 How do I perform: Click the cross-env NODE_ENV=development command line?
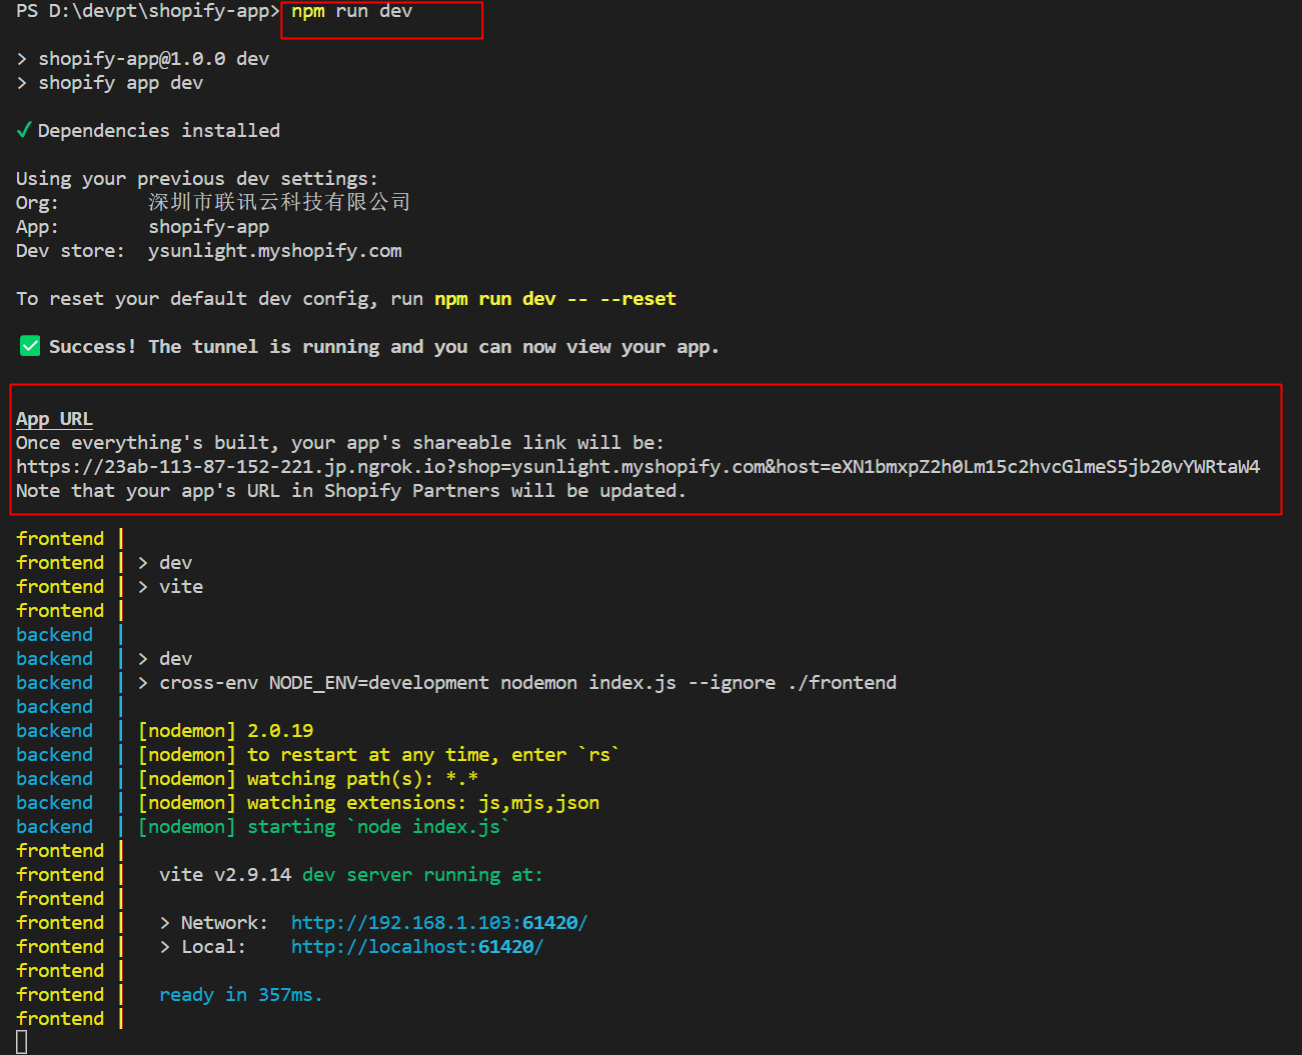click(x=527, y=683)
